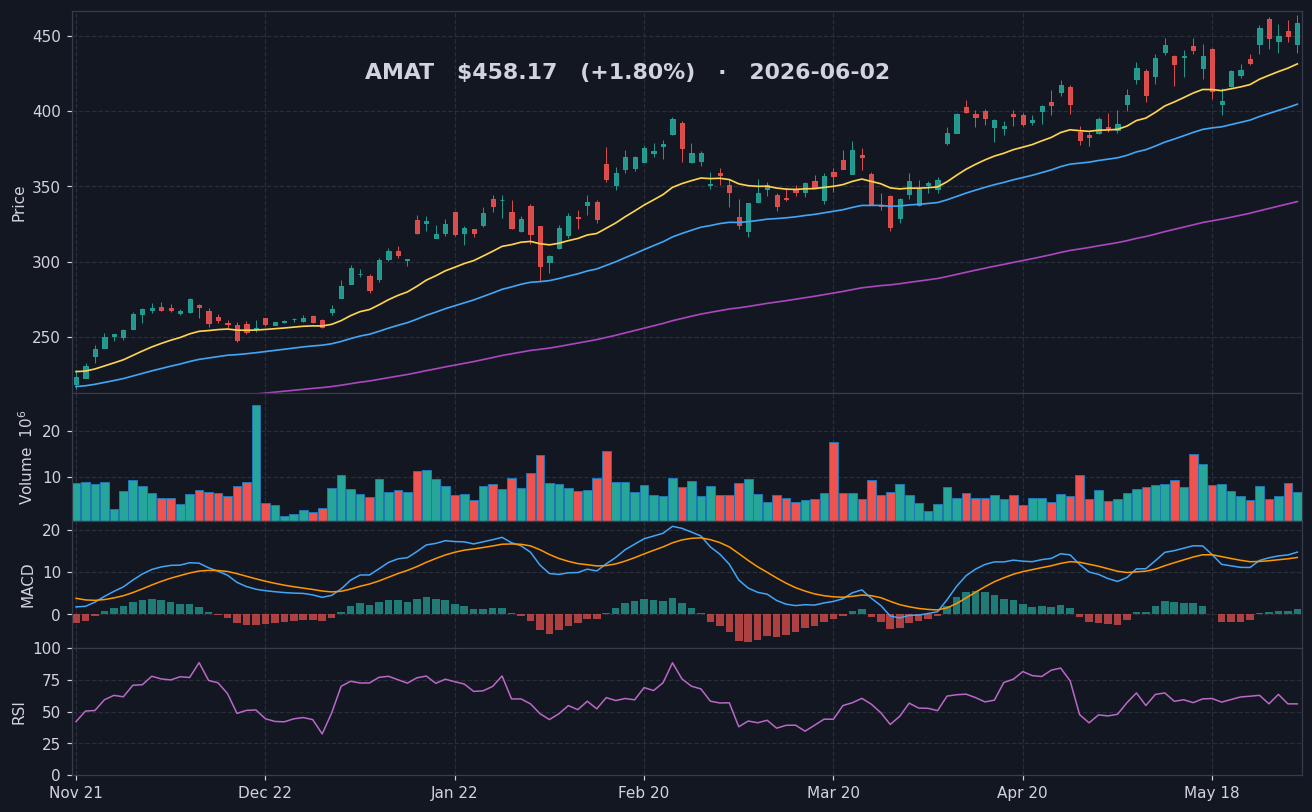Click the tall volume spike at Mar 20
This screenshot has width=1312, height=812.
coord(833,482)
